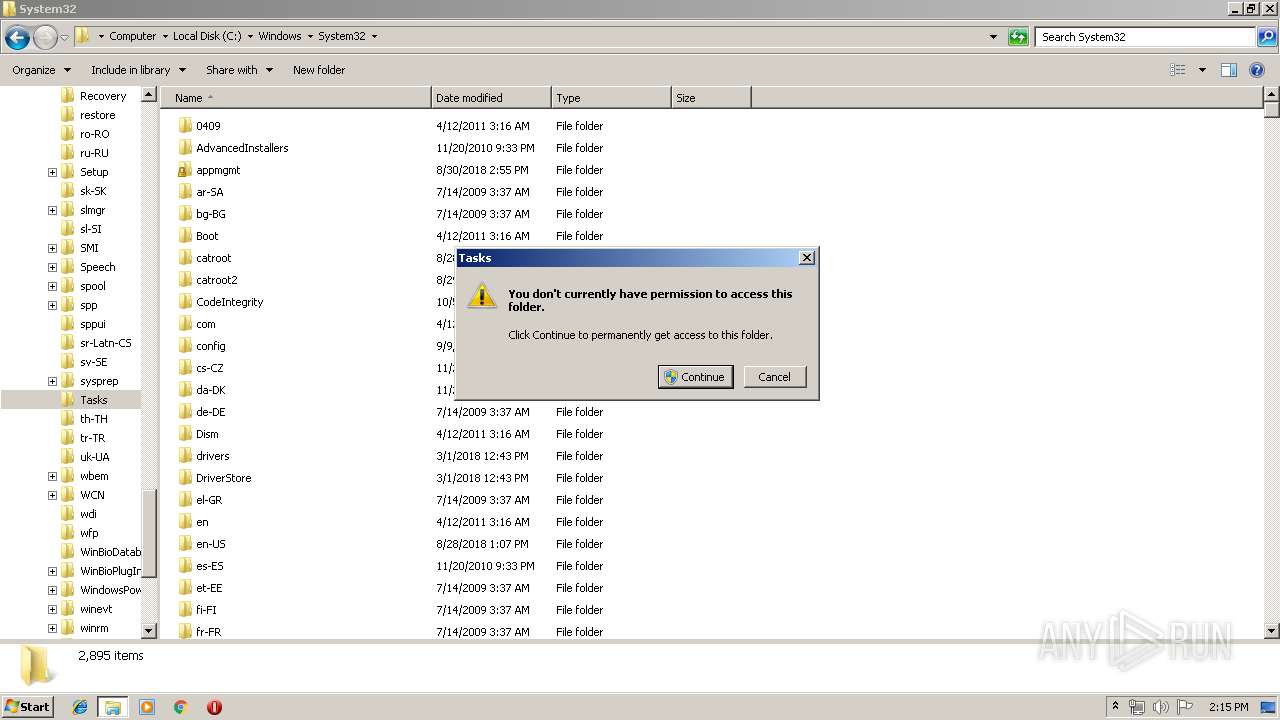The width and height of the screenshot is (1280, 720).
Task: Expand the wbem folder node
Action: tap(52, 476)
